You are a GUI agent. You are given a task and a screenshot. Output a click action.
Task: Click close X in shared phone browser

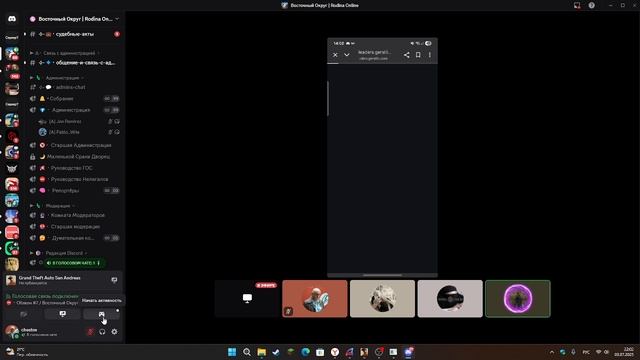[x=335, y=55]
